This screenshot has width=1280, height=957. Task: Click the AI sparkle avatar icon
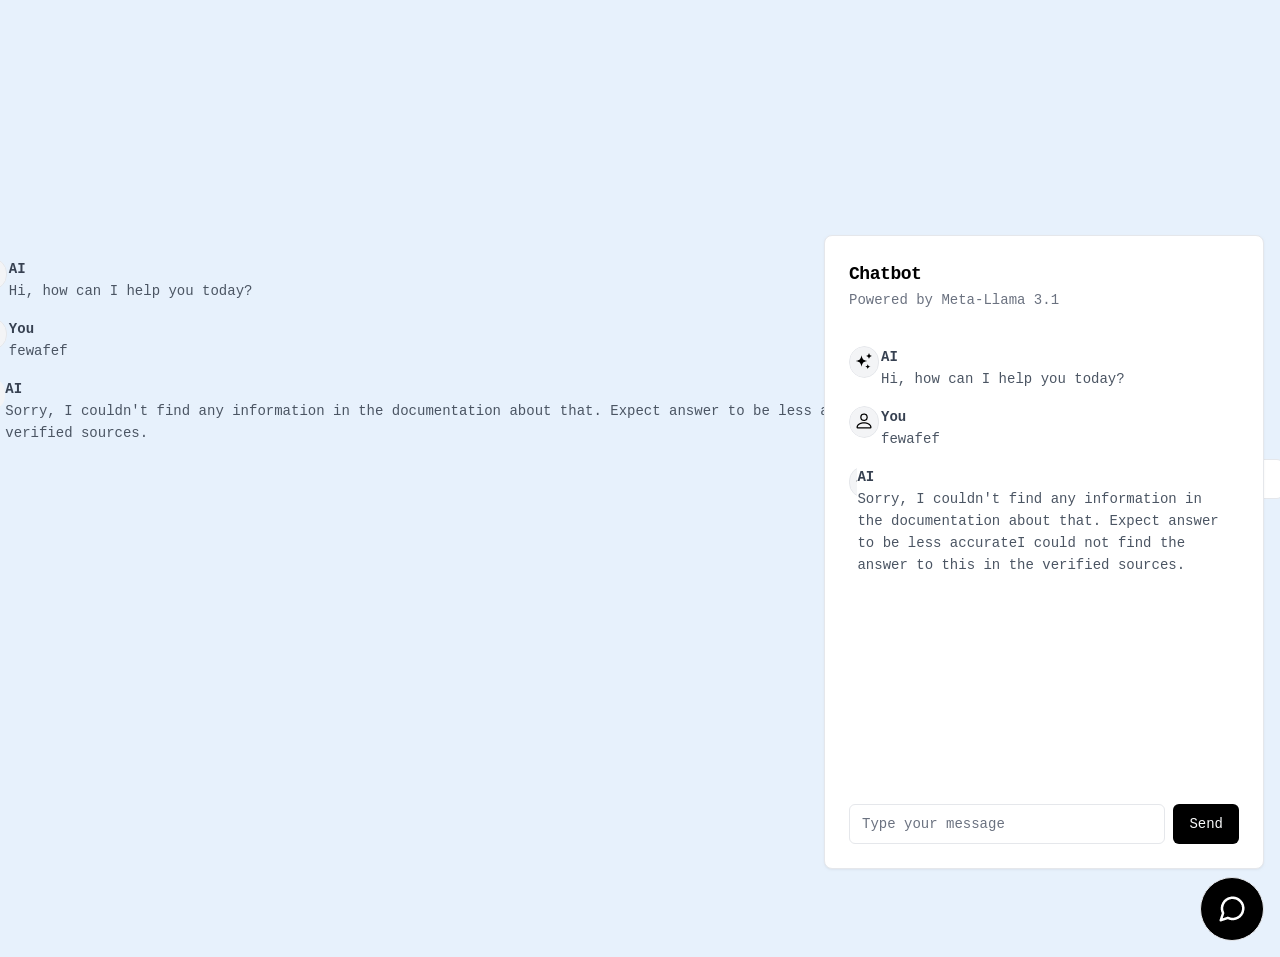[x=864, y=362]
